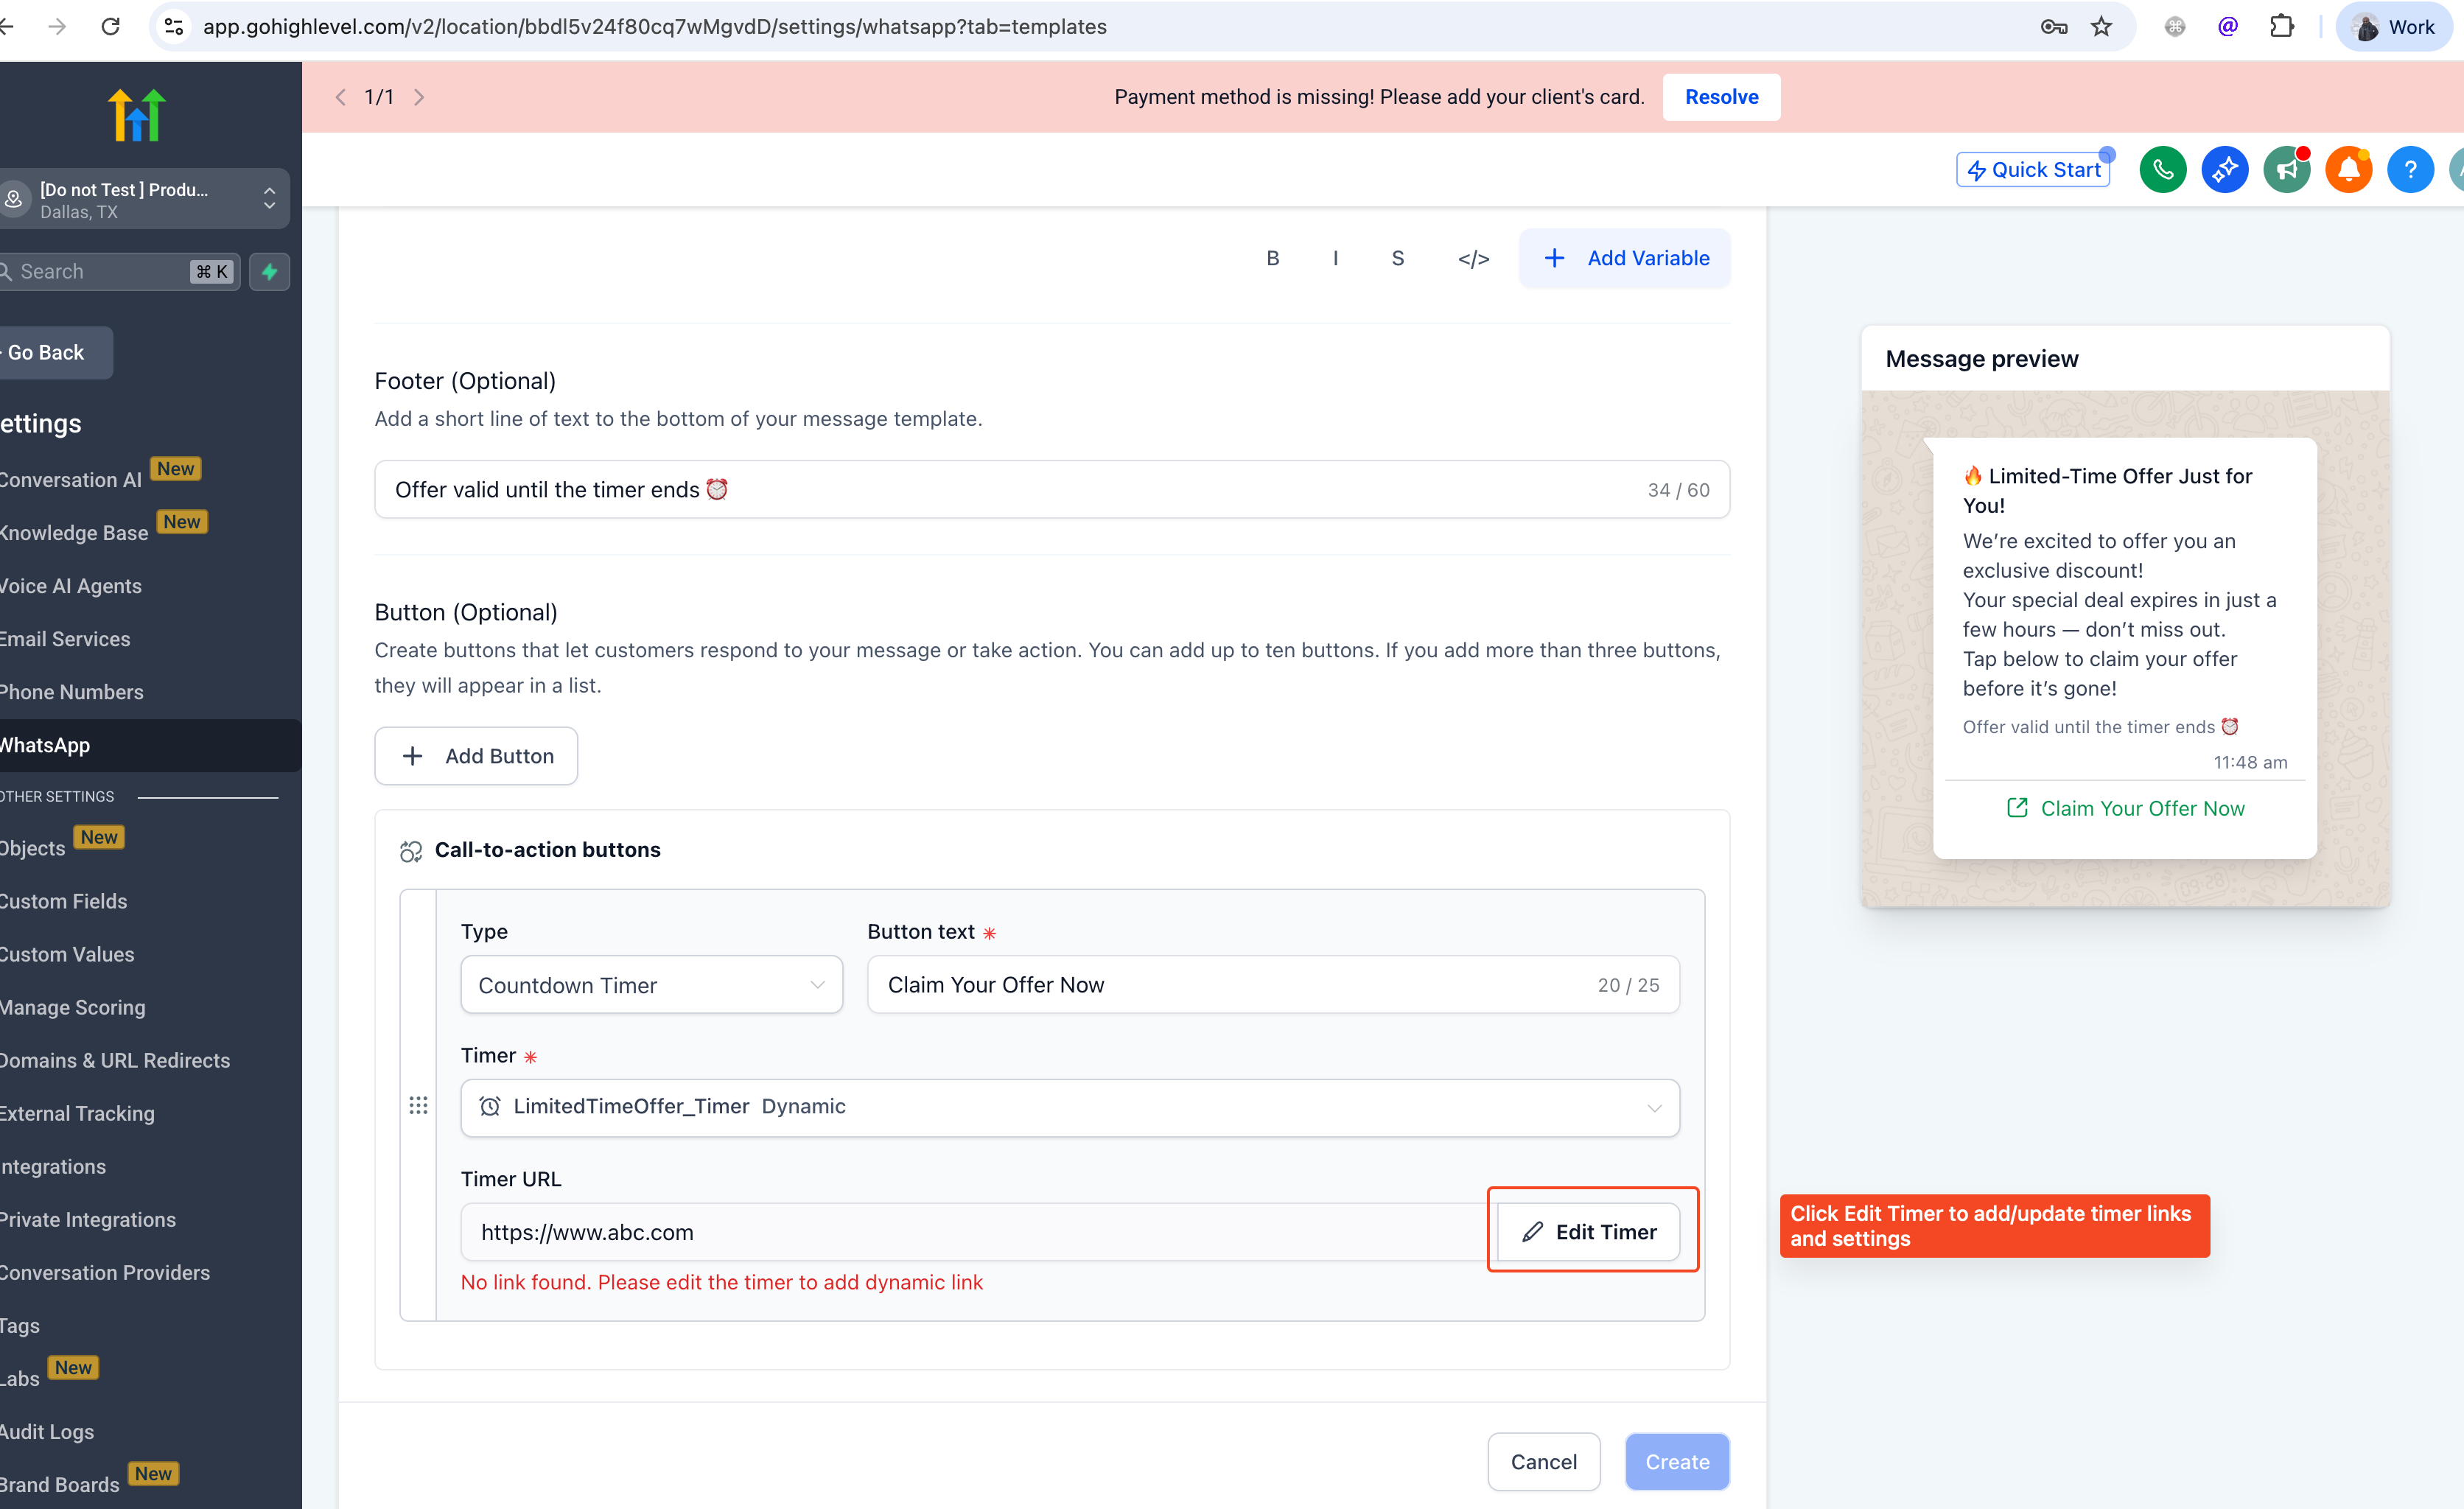Toggle italic formatting in the editor toolbar
This screenshot has width=2464, height=1509.
[1335, 259]
